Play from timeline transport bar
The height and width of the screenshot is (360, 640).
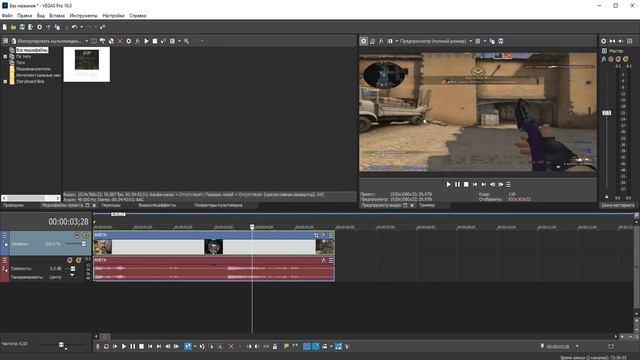(124, 347)
